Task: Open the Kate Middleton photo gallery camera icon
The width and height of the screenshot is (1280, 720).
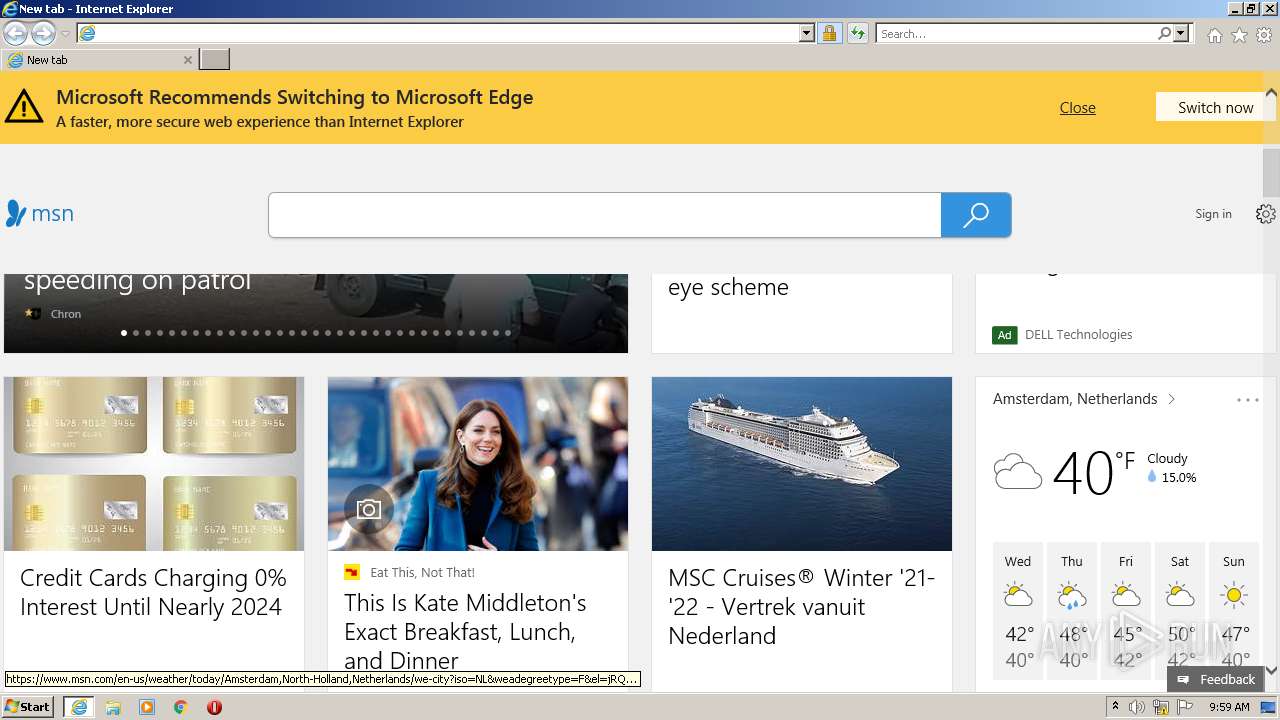Action: (368, 510)
